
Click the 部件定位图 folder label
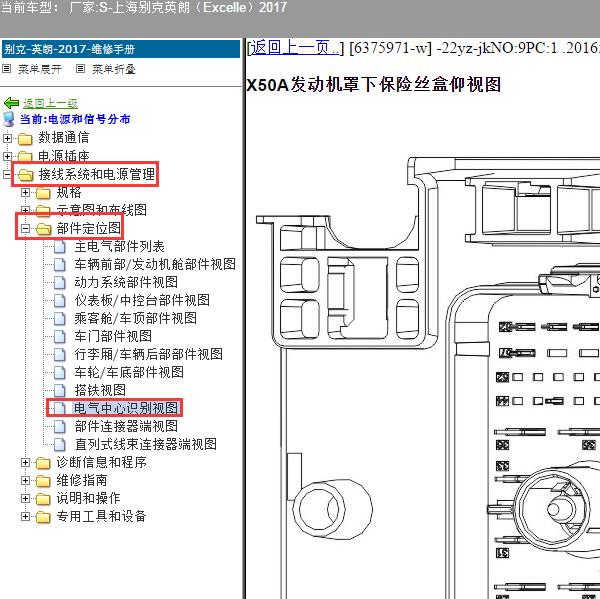point(88,229)
